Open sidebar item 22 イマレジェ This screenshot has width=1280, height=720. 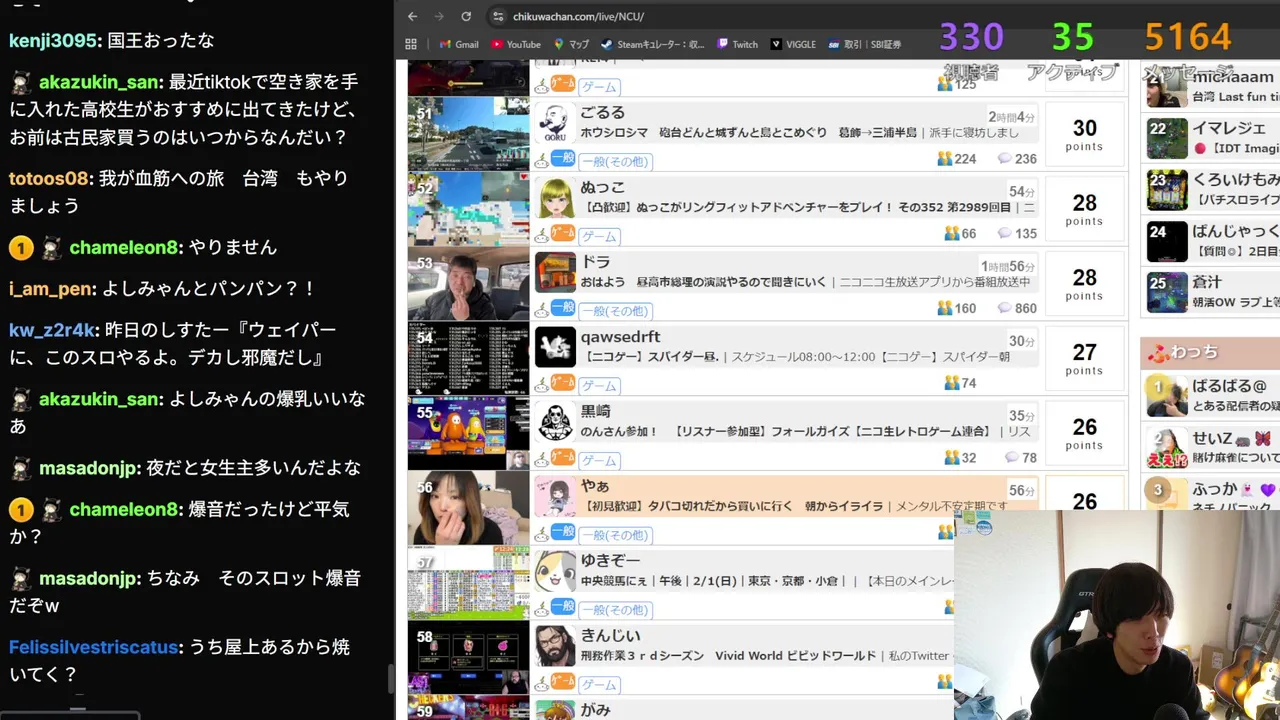click(1212, 139)
